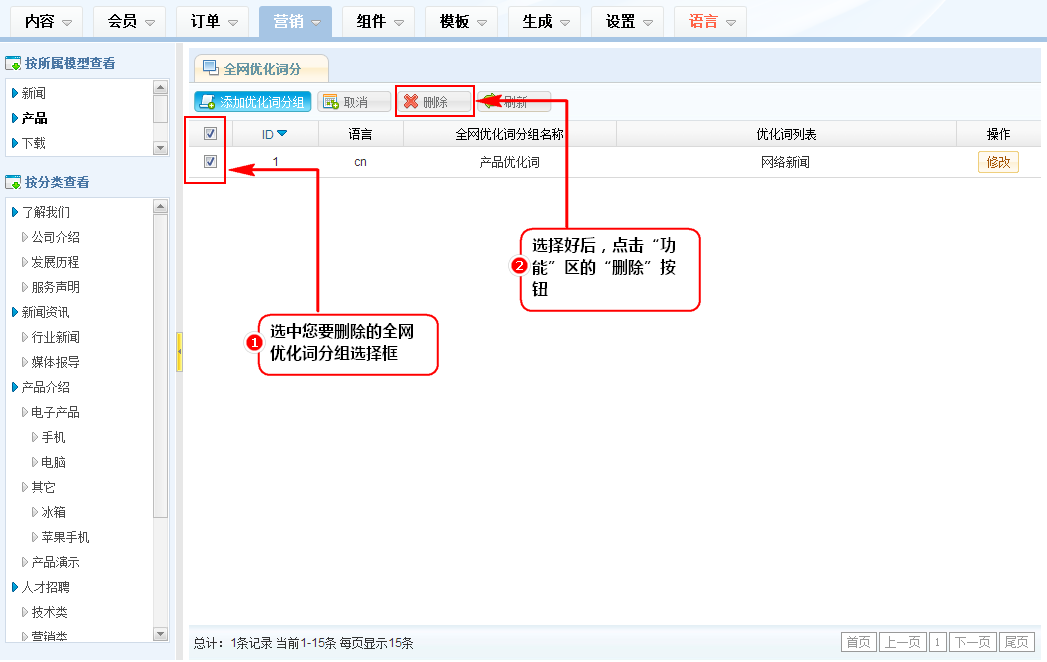The width and height of the screenshot is (1047, 662).
Task: Click the red X delete icon
Action: pos(410,102)
